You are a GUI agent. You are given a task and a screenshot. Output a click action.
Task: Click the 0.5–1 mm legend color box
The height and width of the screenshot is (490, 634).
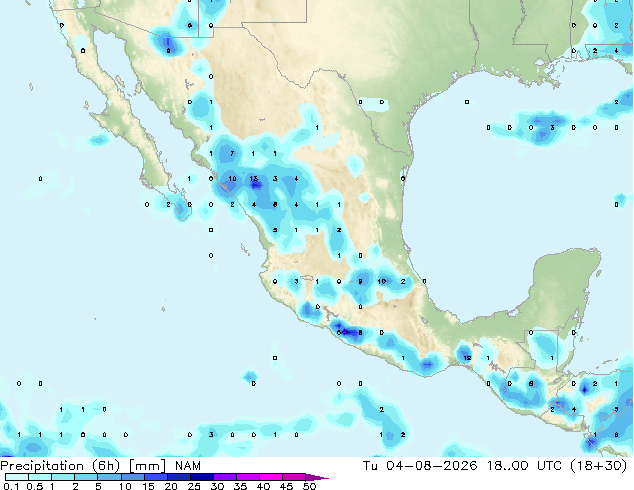tap(40, 477)
